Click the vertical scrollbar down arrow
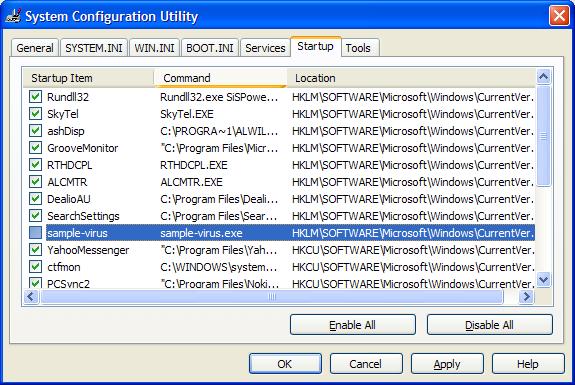575x385 pixels. coord(543,280)
